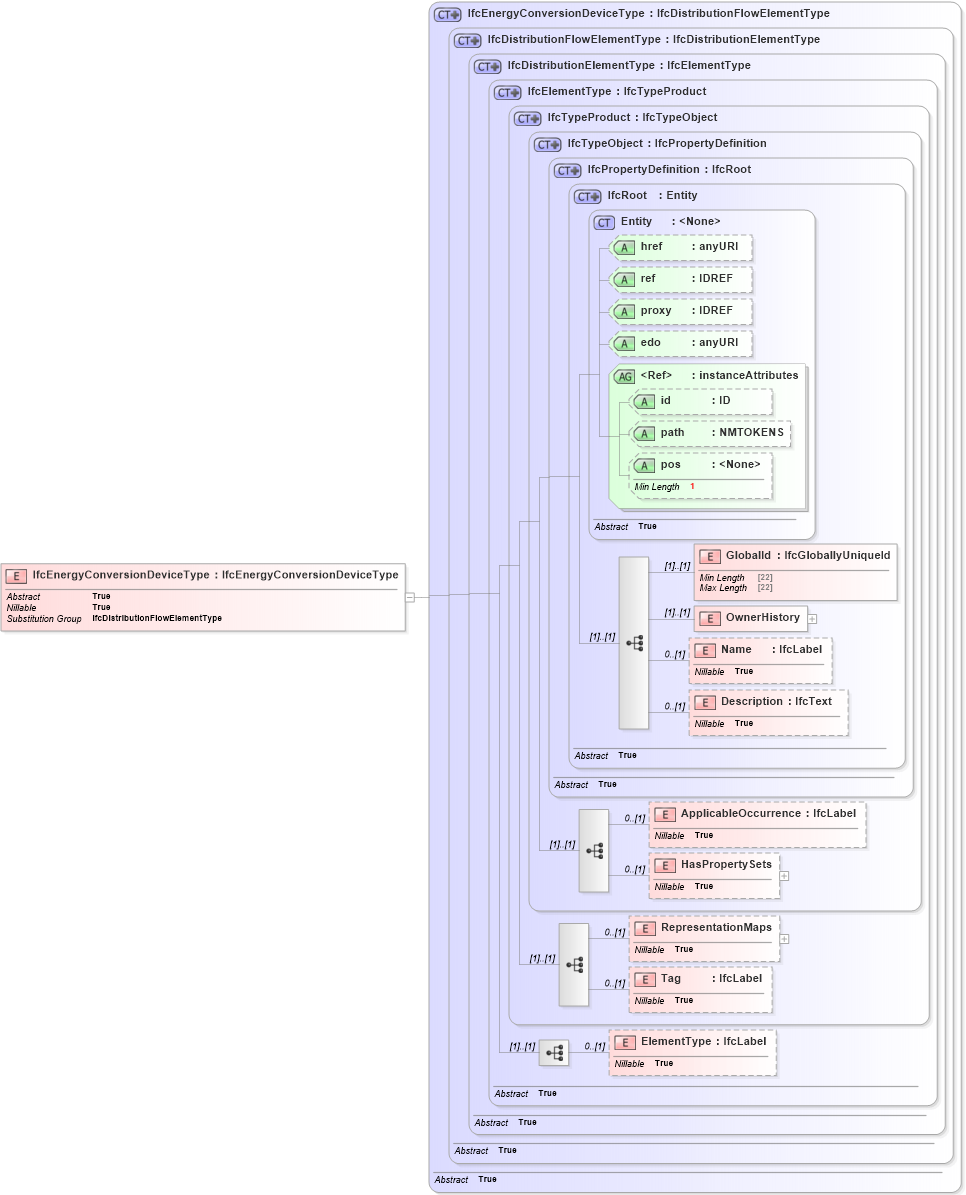Click the E icon for the Name element

[704, 649]
